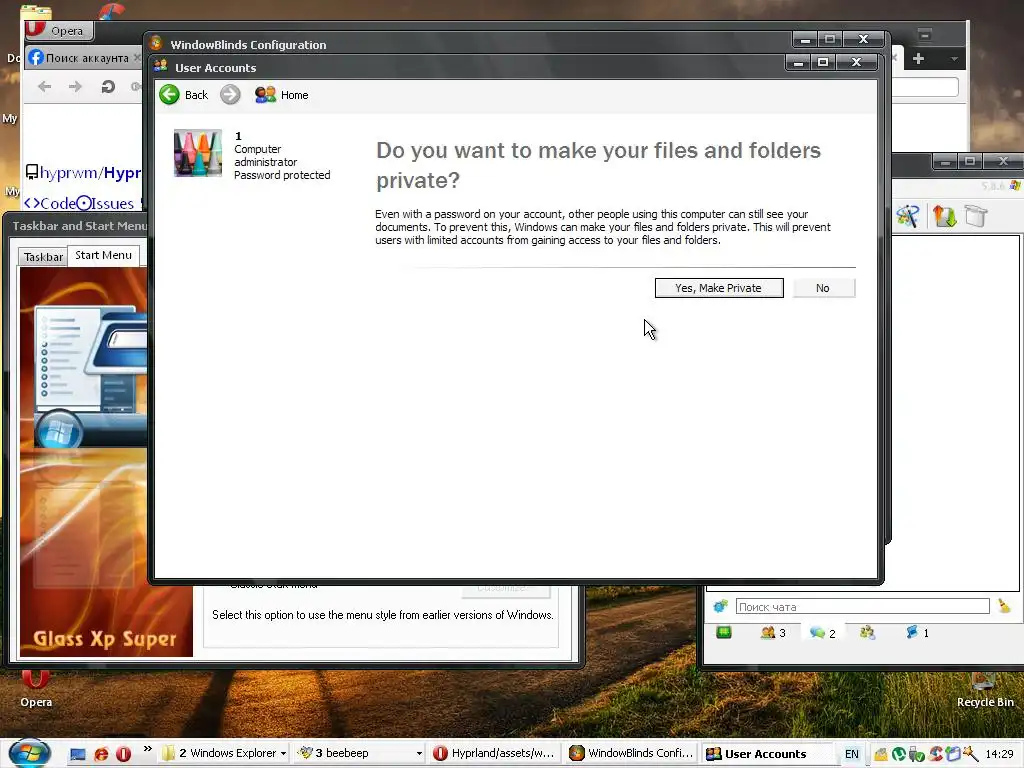Decline with the No button
This screenshot has width=1024, height=768.
[x=824, y=288]
